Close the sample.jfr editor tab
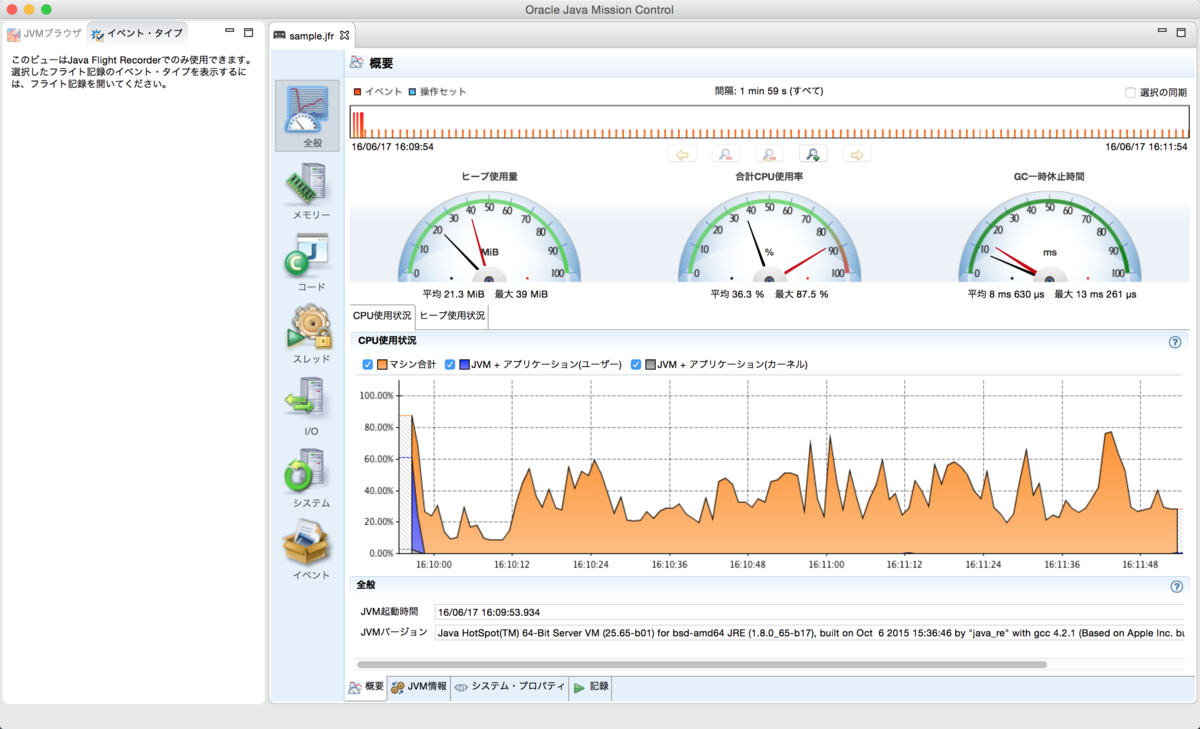The image size is (1200, 729). click(x=344, y=35)
